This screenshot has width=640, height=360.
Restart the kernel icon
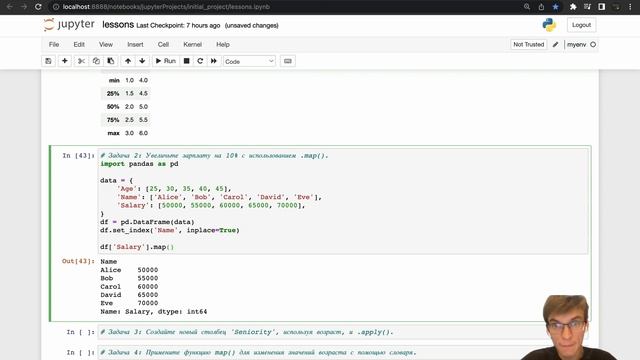tap(200, 61)
